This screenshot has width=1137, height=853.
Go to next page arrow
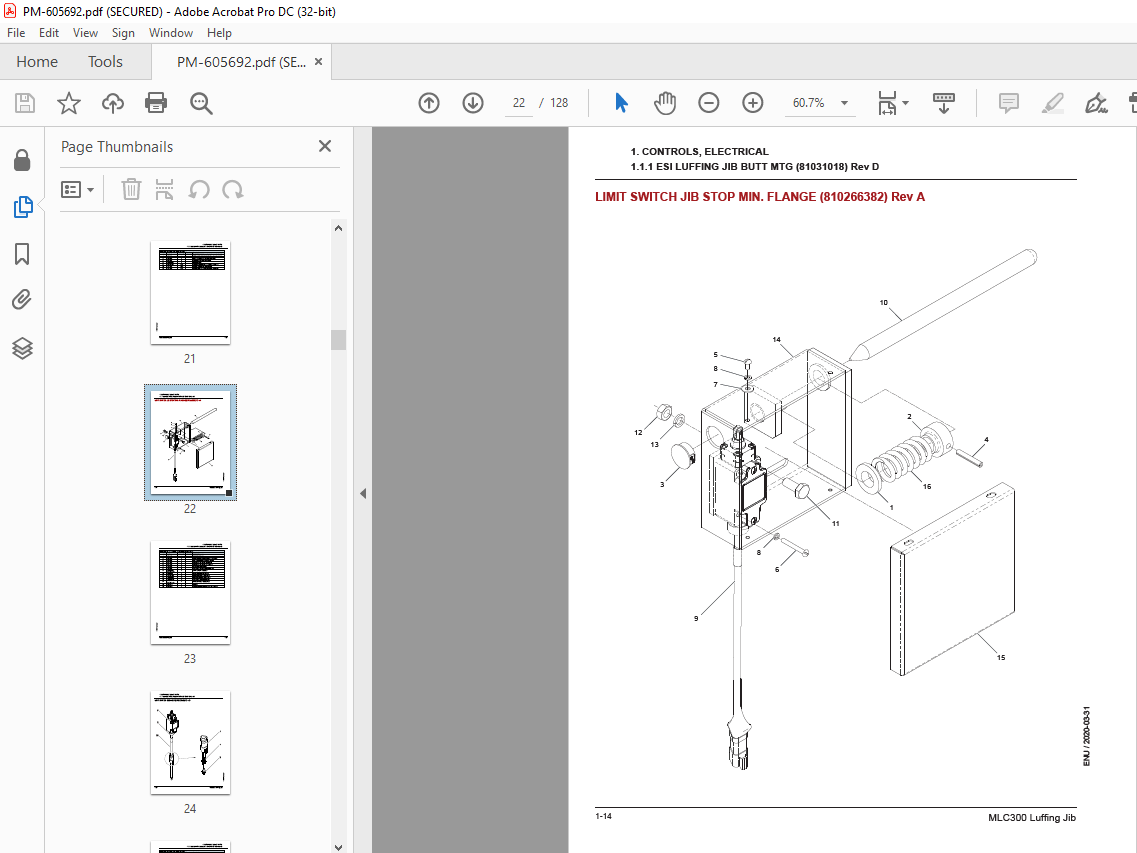coord(473,103)
